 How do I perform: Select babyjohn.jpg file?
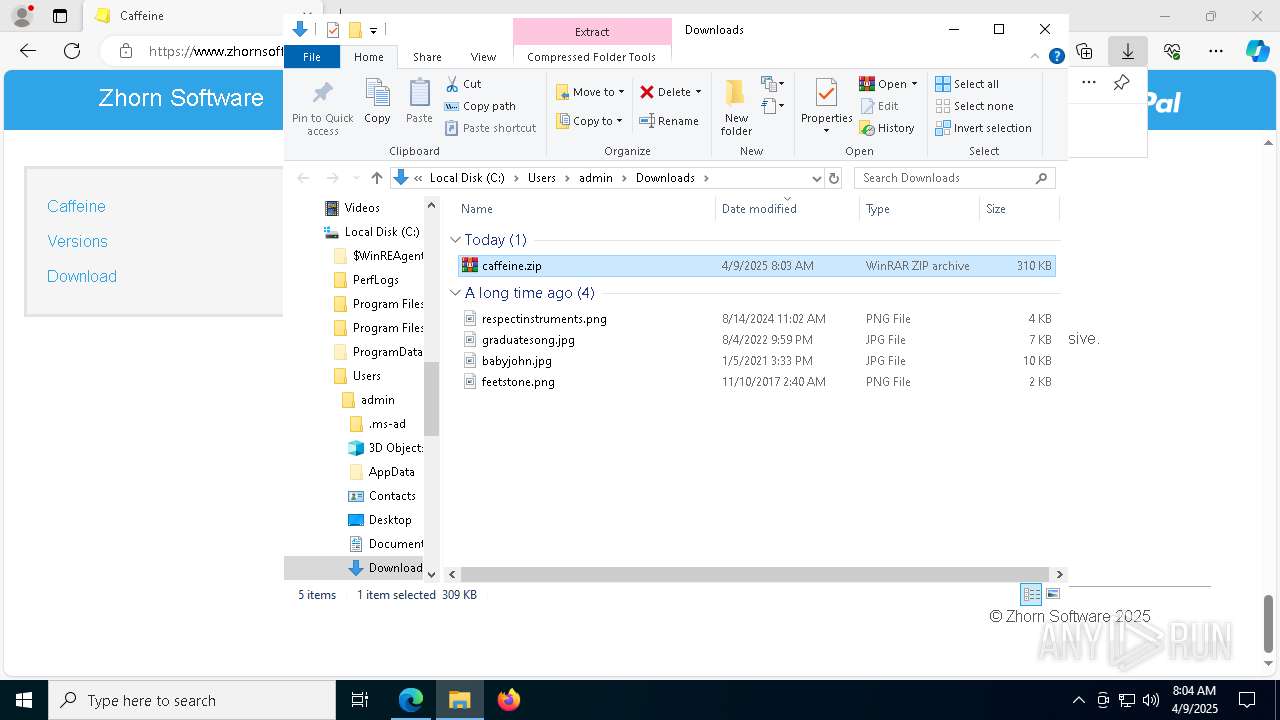[757, 361]
